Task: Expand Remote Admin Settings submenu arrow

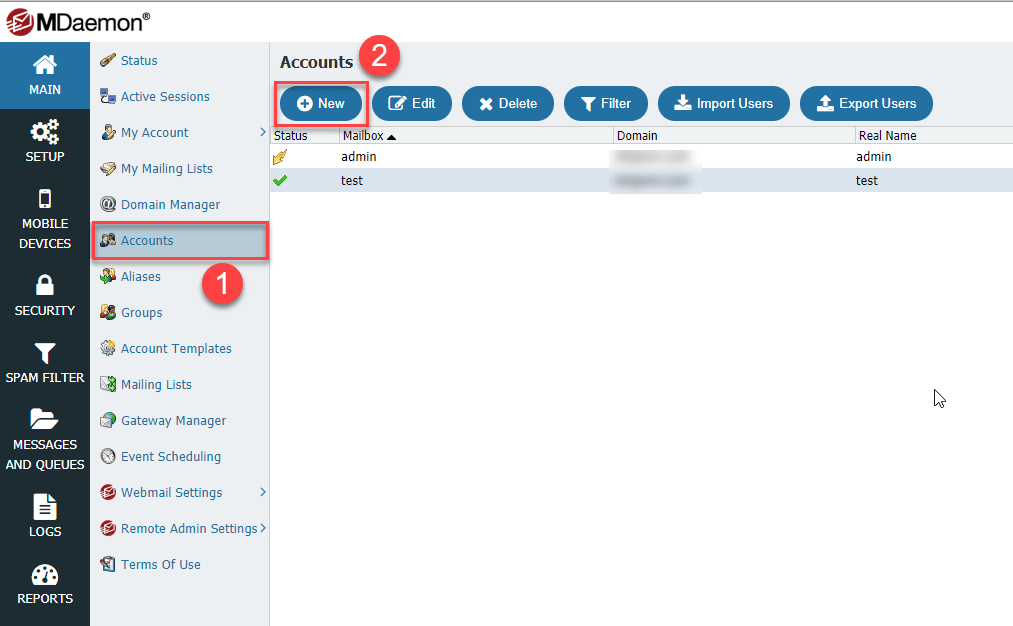Action: [x=263, y=528]
